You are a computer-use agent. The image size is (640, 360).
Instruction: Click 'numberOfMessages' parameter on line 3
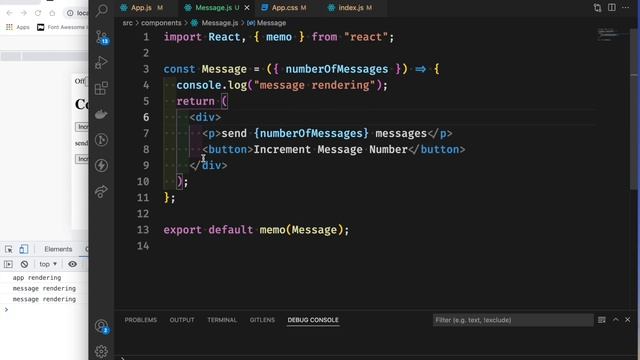pyautogui.click(x=337, y=69)
